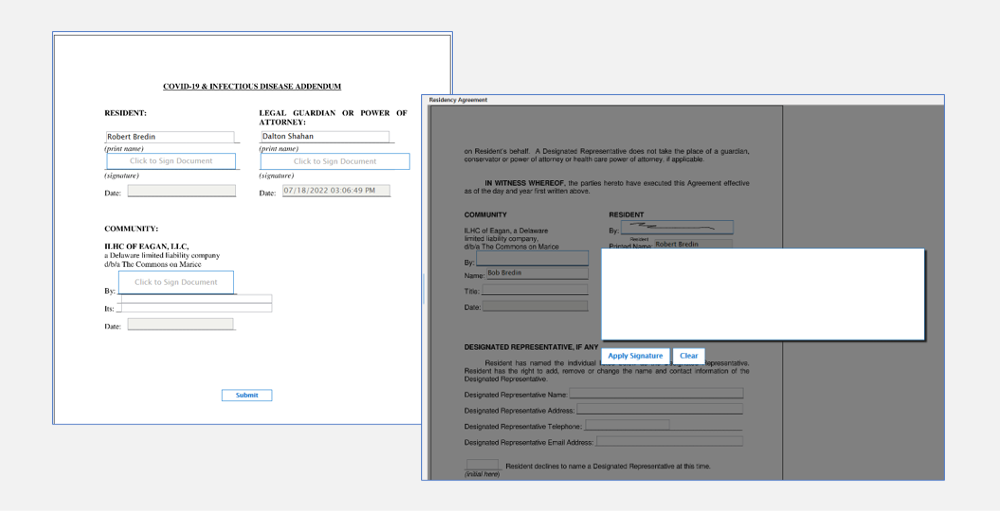Click Community Date field in Residency Agreement
Viewport: 1000px width, 511px height.
535,306
